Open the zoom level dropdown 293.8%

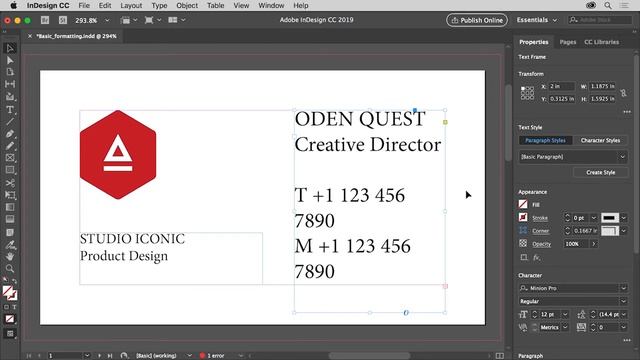(107, 20)
